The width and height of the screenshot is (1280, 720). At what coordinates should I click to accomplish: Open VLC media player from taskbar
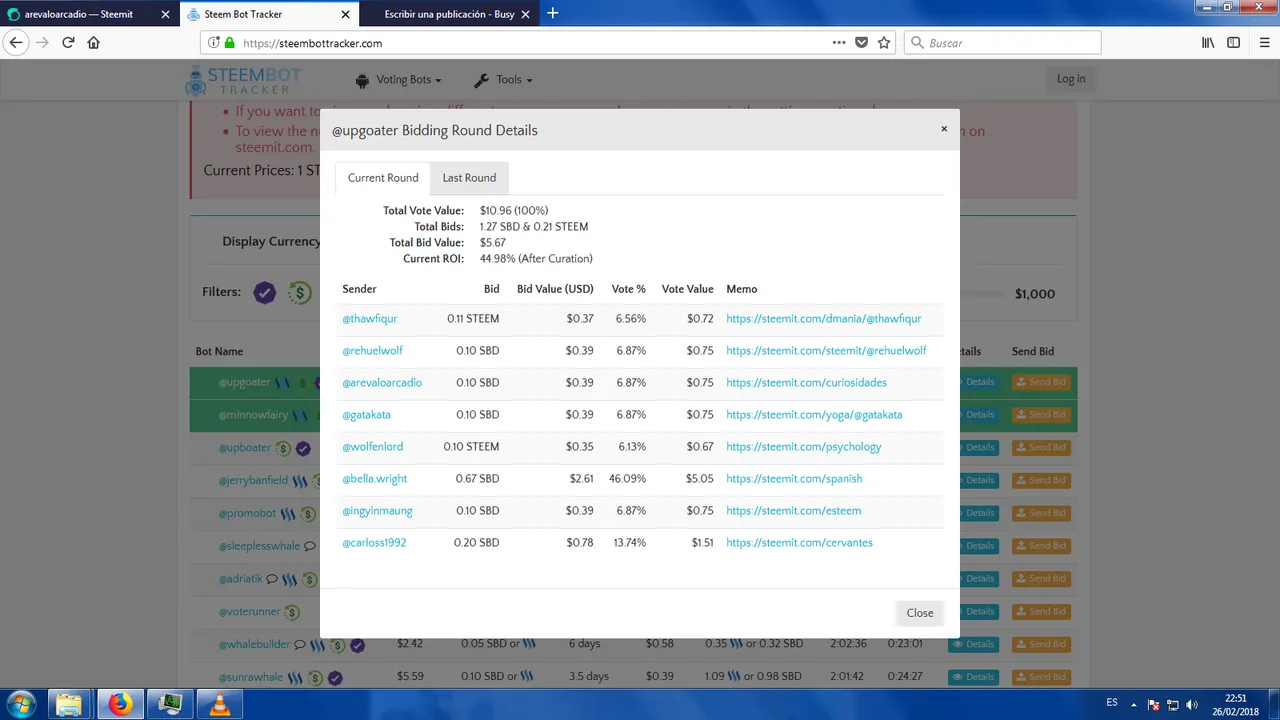point(220,704)
